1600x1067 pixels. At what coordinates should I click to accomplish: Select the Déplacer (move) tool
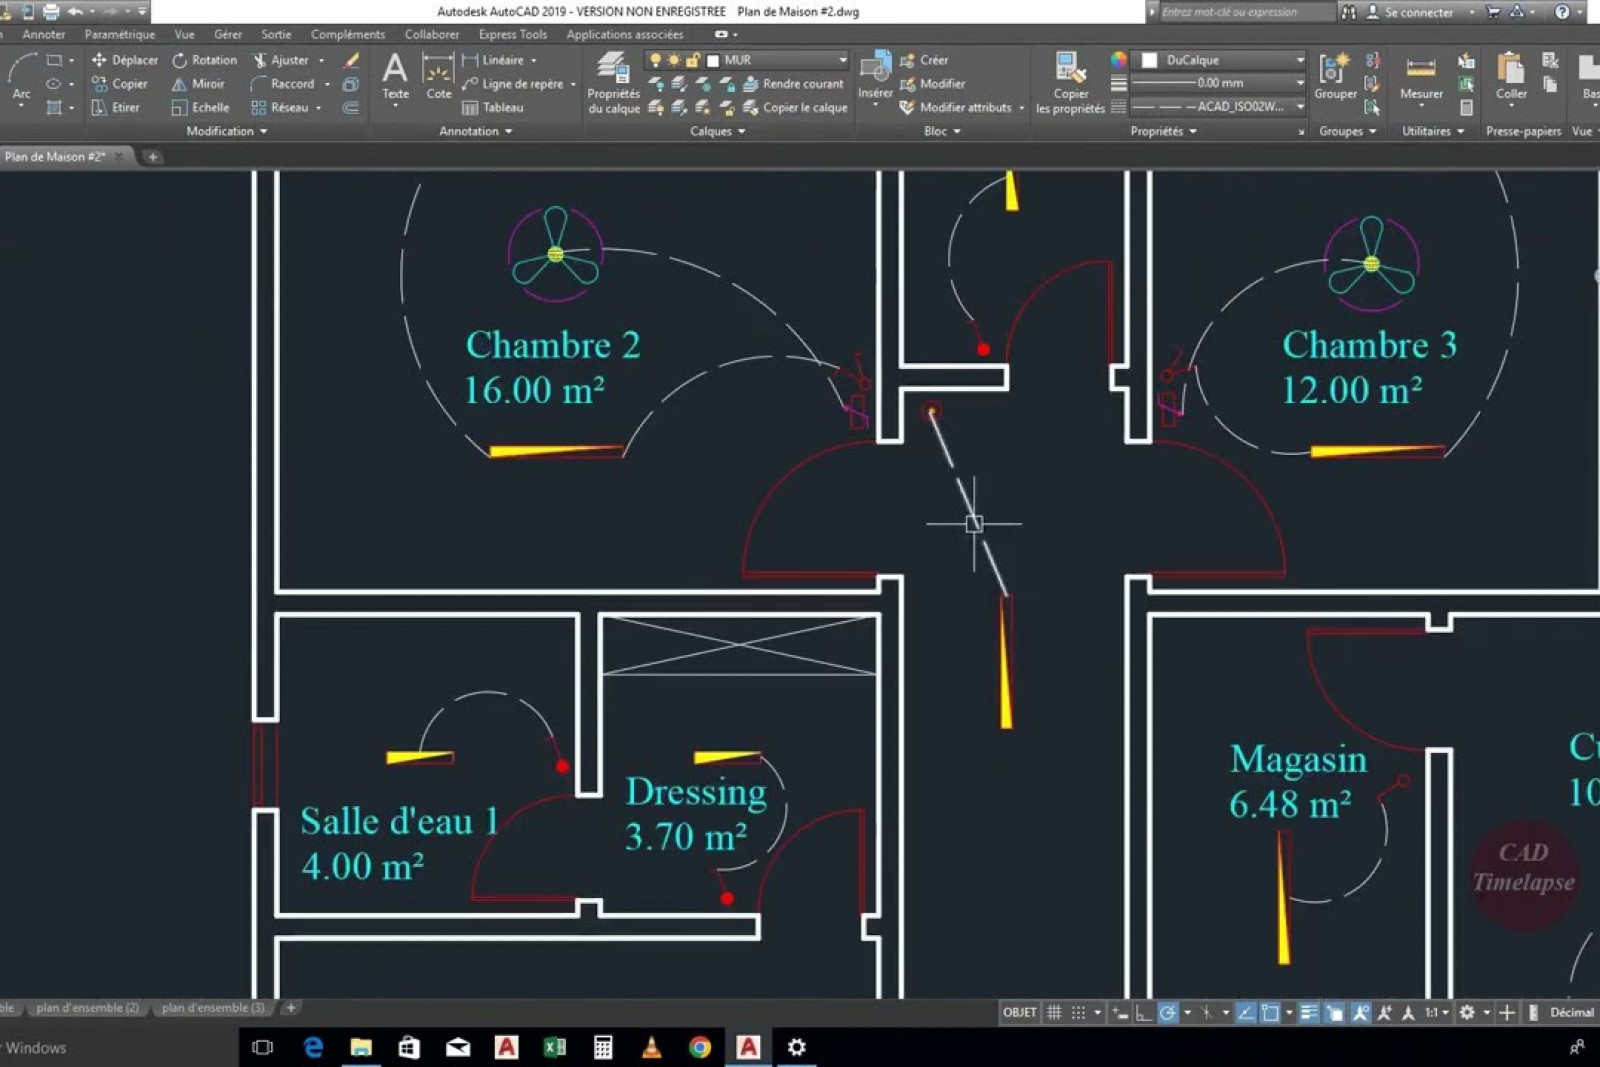pos(125,60)
